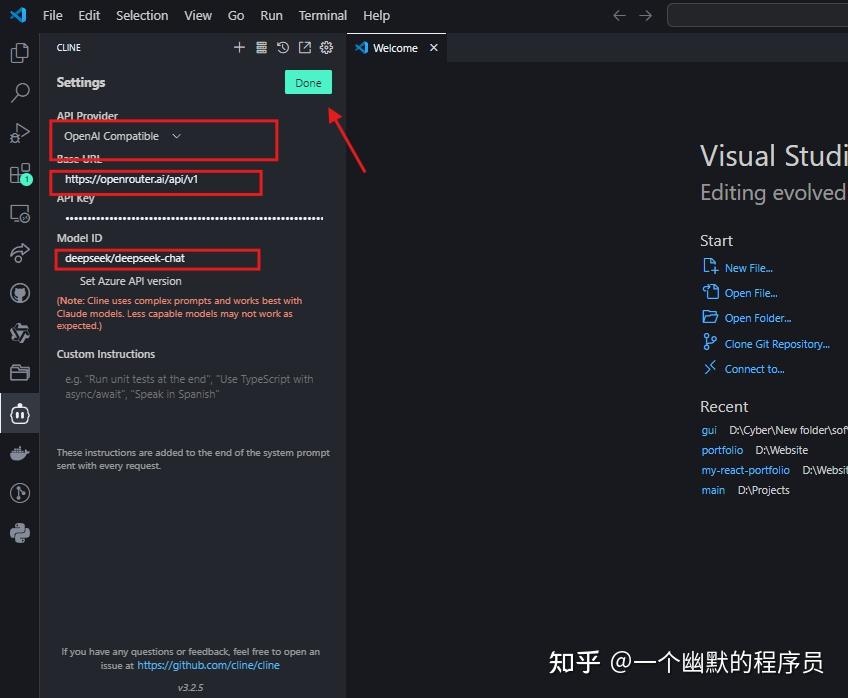The height and width of the screenshot is (698, 848).
Task: Open Cline in a new editor tab
Action: 305,47
